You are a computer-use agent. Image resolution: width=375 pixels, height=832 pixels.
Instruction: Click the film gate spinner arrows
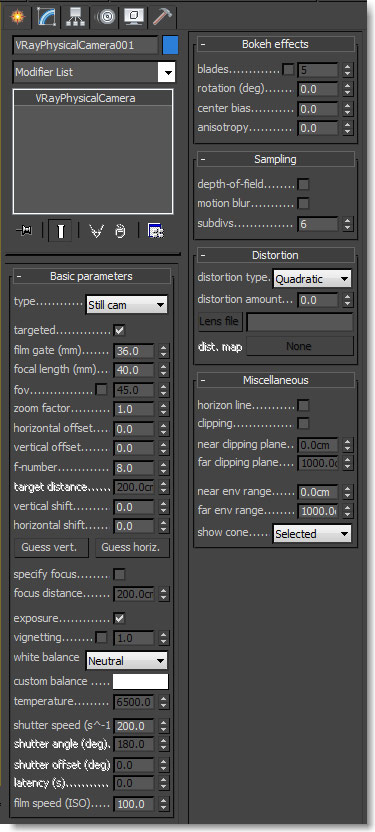[163, 351]
